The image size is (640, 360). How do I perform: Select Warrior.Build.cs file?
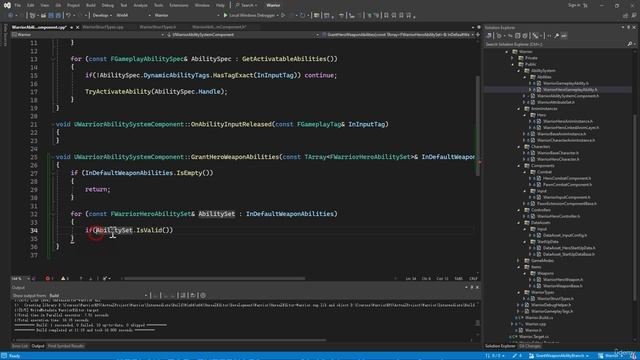539,318
